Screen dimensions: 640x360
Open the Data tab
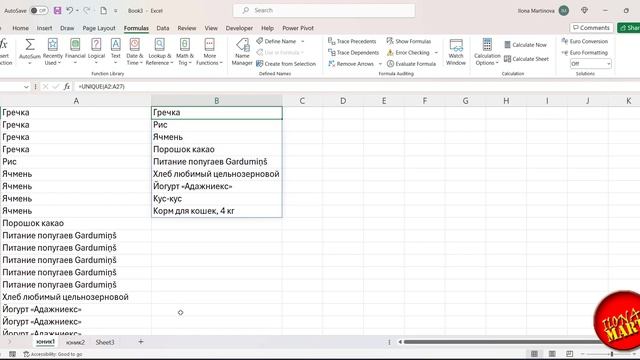[x=163, y=28]
